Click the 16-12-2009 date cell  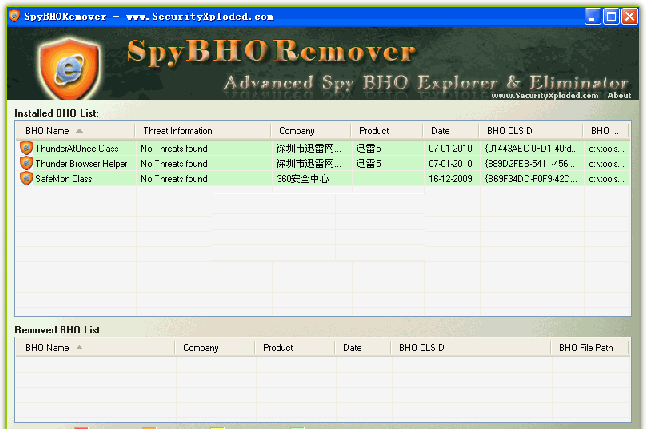coord(450,179)
